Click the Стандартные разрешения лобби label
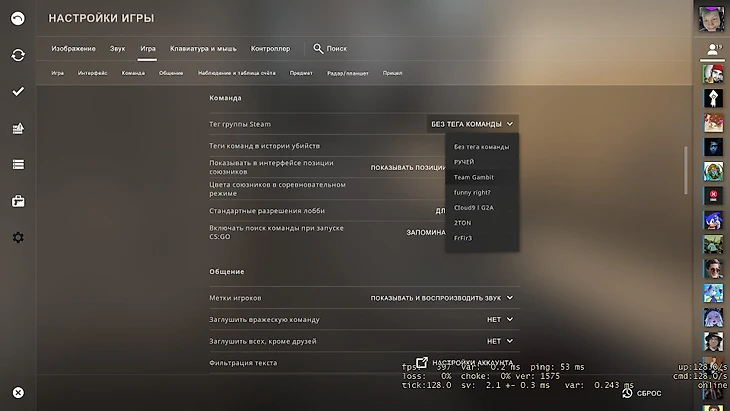 pos(267,211)
